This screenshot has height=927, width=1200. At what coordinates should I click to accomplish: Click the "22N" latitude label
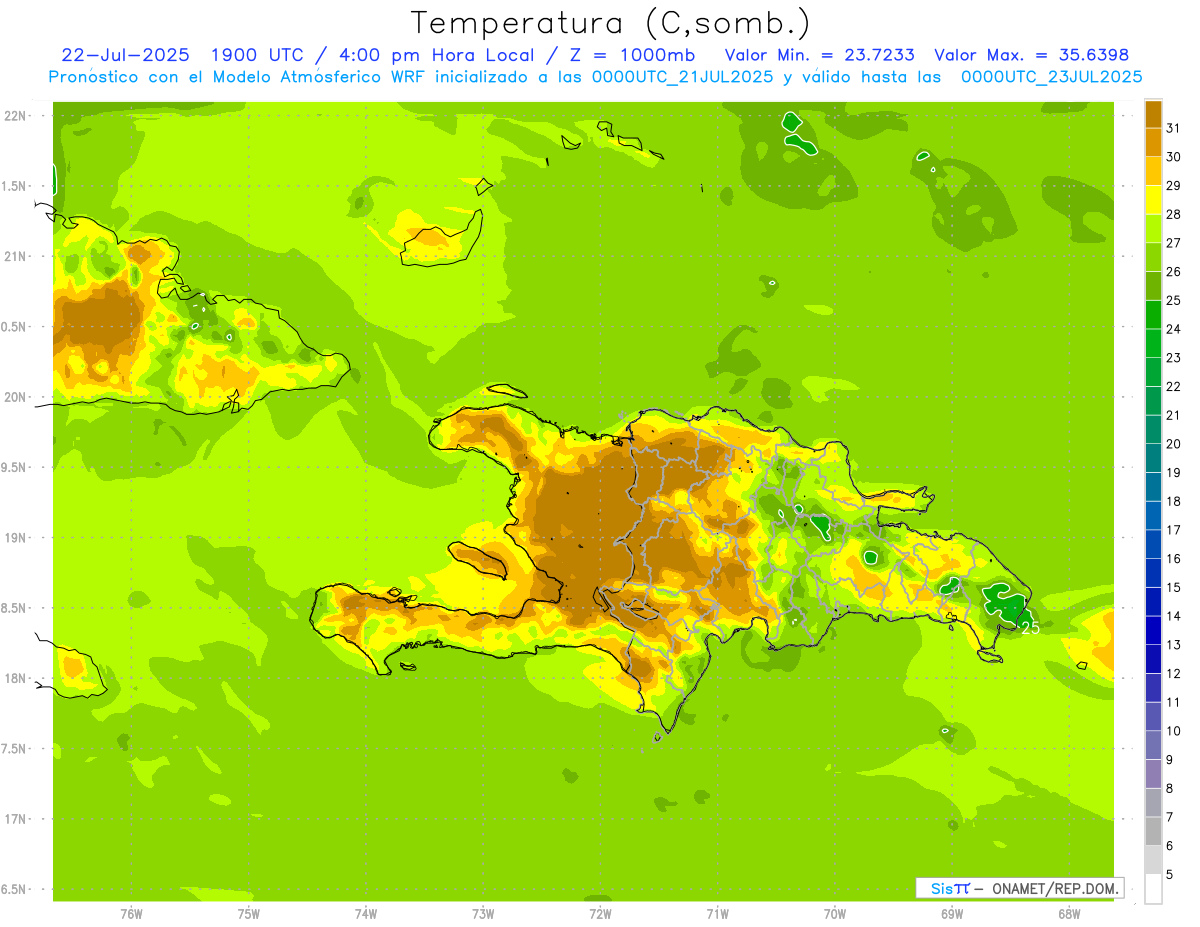(x=14, y=116)
